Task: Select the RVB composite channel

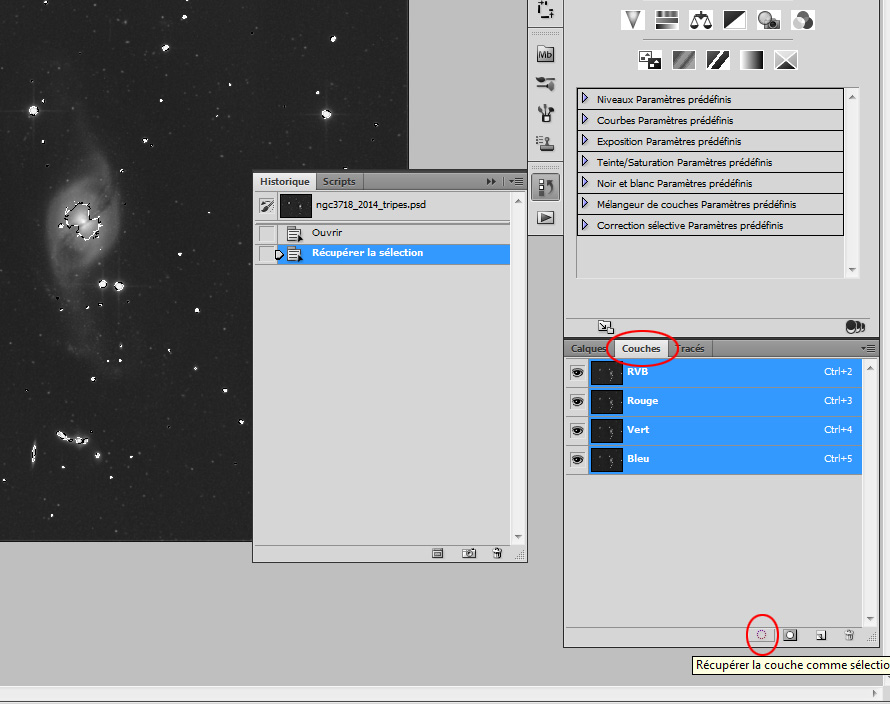Action: pos(725,372)
